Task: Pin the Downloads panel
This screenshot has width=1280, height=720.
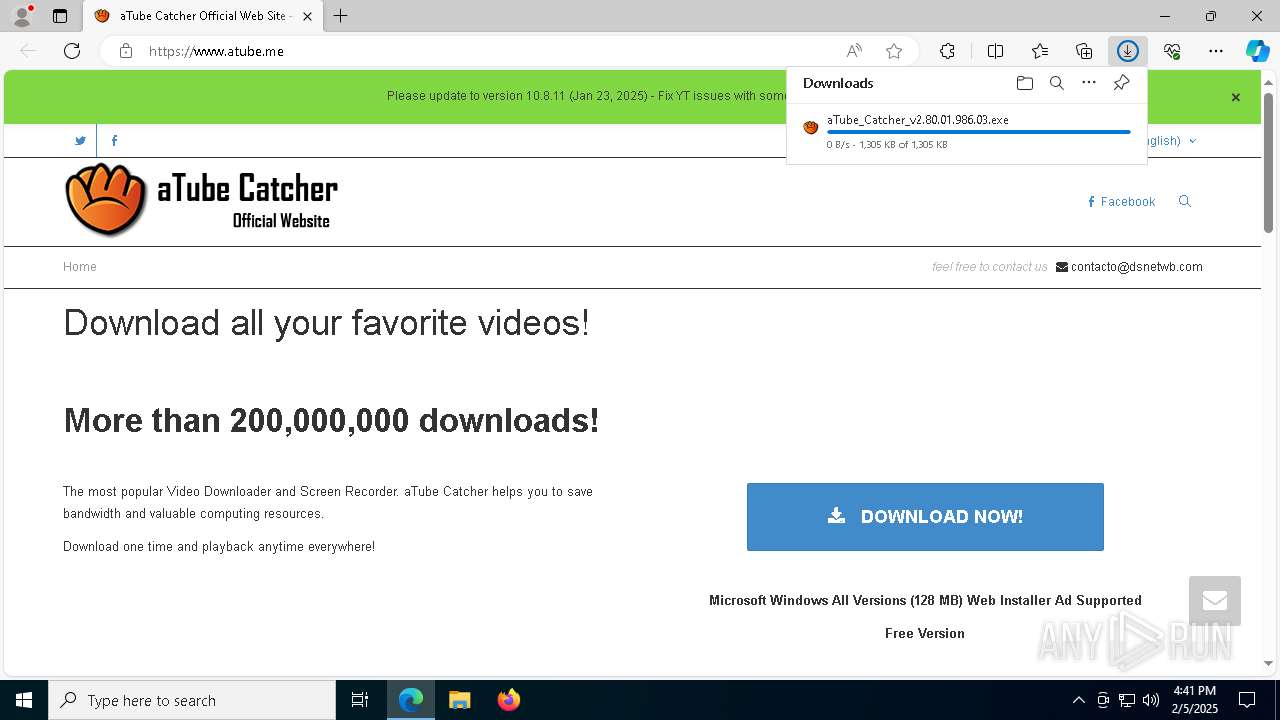Action: click(x=1121, y=83)
